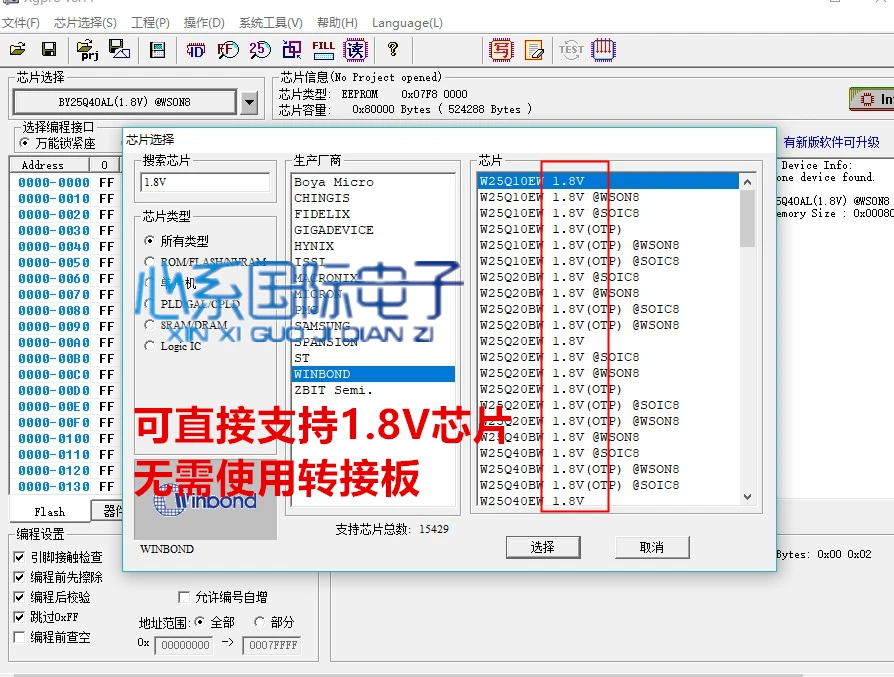Open the 工程(P) menu
This screenshot has width=894, height=677.
click(x=151, y=23)
